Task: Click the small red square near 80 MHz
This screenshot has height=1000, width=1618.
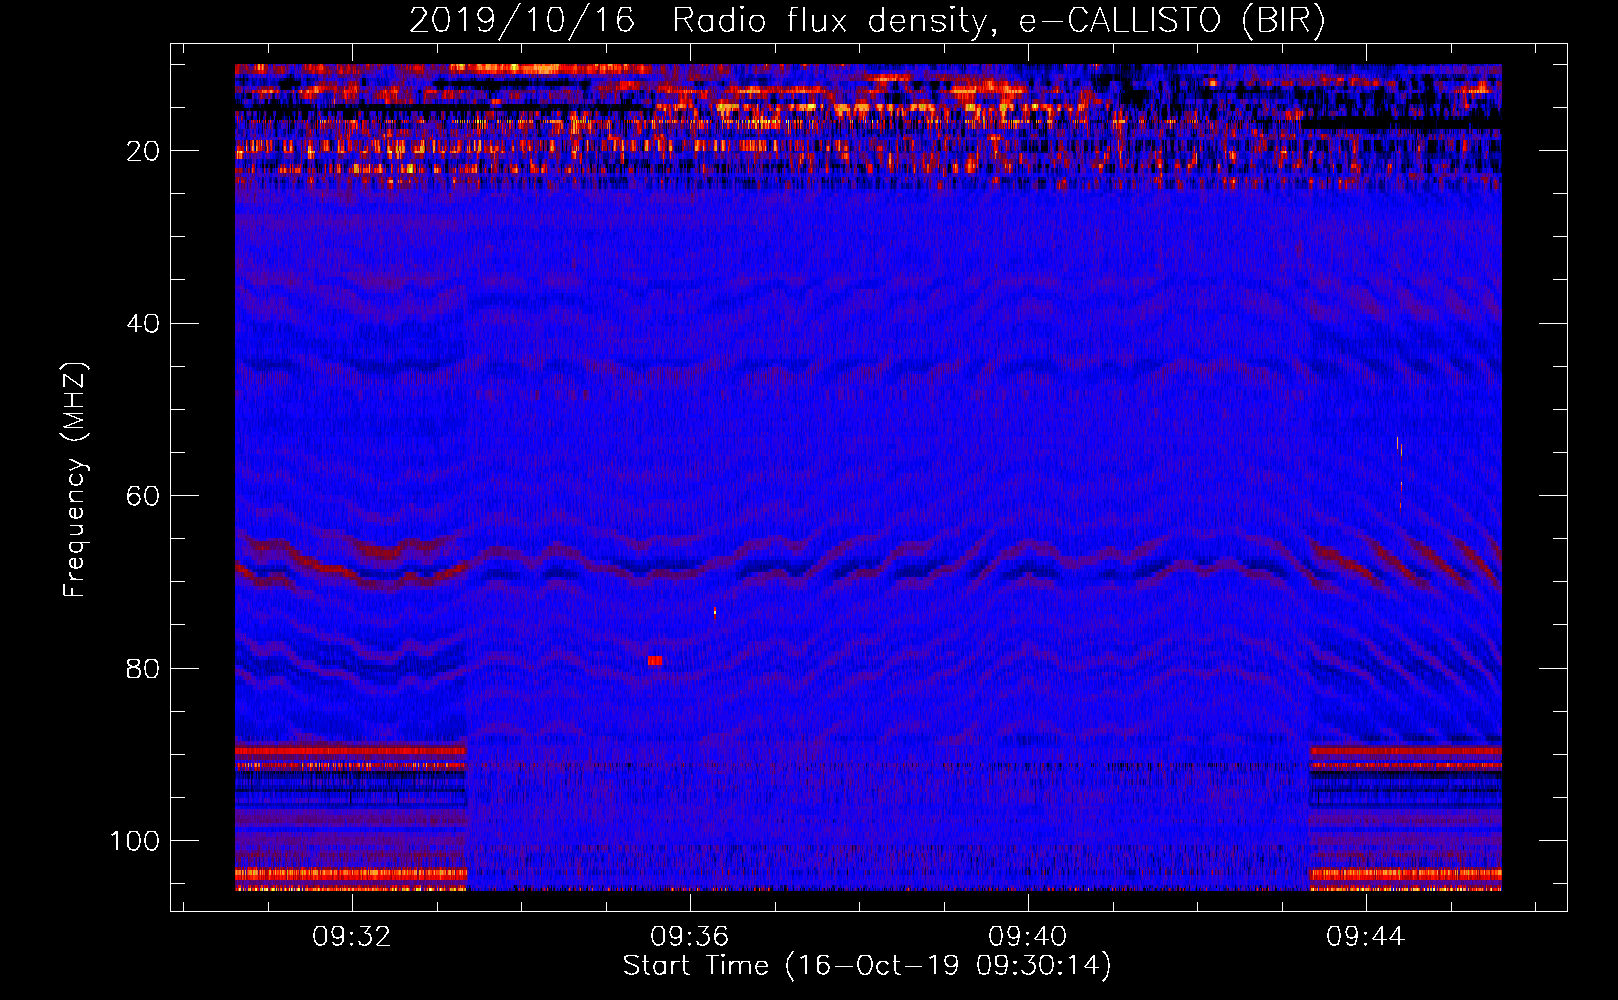Action: pyautogui.click(x=655, y=661)
